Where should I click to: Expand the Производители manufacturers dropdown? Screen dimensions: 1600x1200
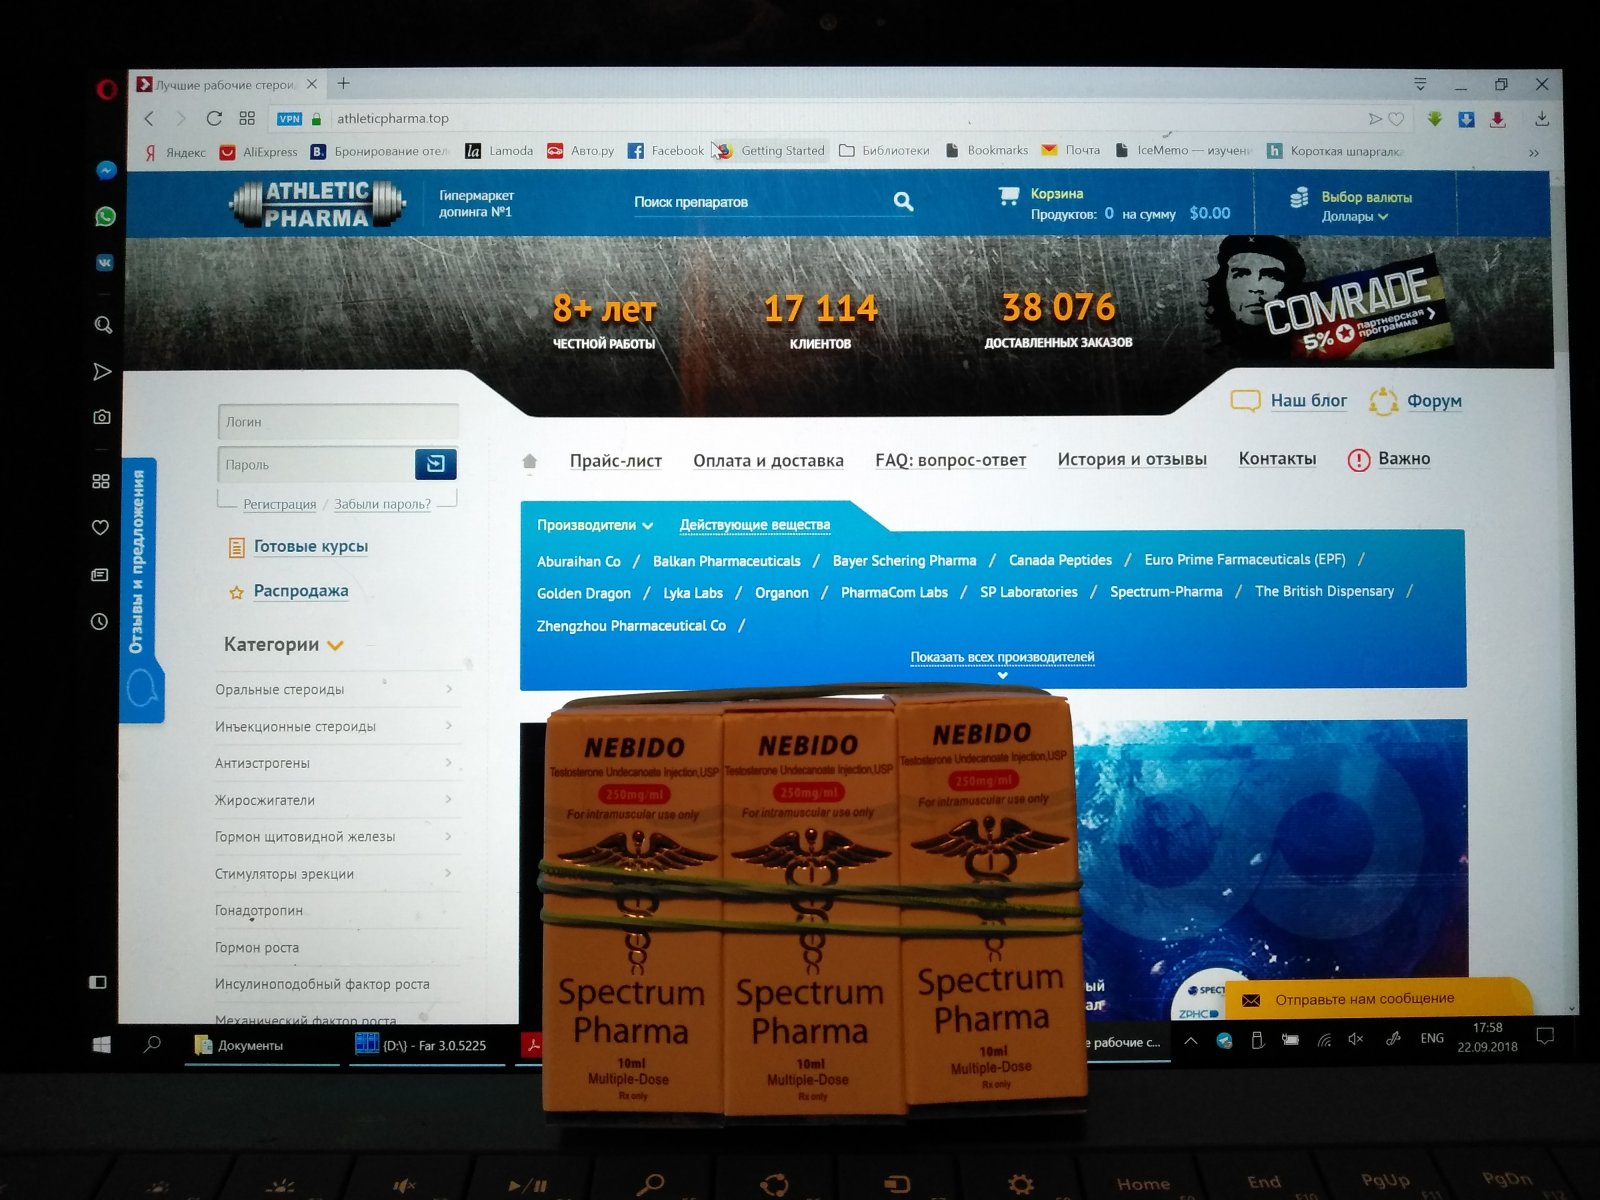coord(595,525)
